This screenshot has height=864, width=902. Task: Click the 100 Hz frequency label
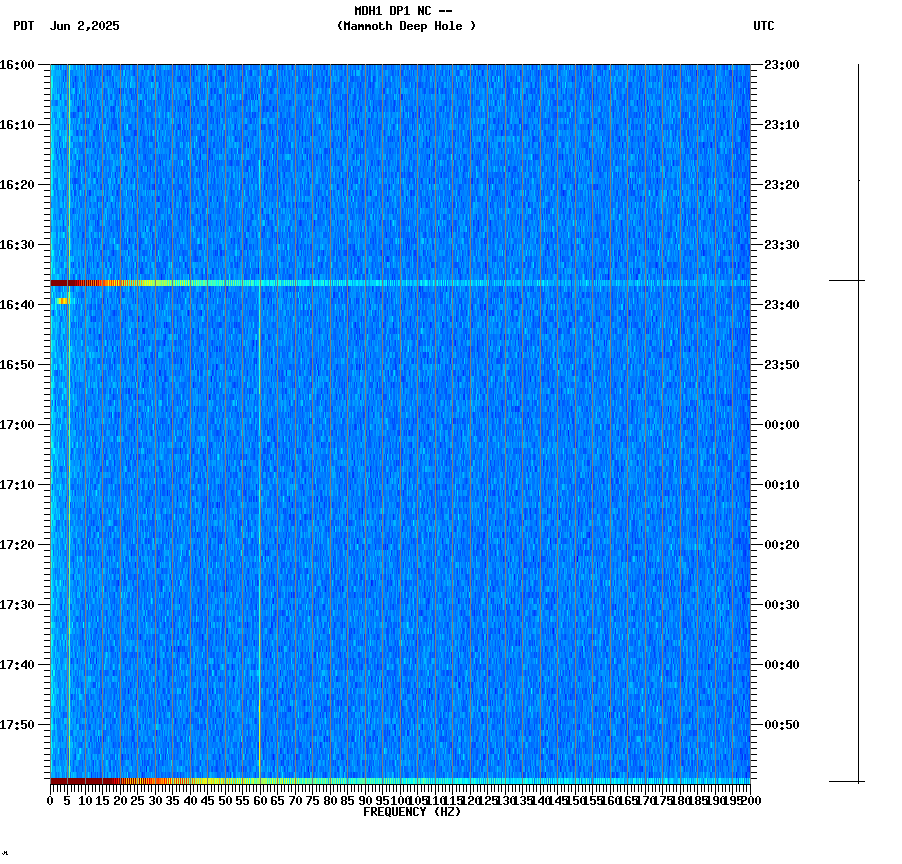tap(398, 800)
